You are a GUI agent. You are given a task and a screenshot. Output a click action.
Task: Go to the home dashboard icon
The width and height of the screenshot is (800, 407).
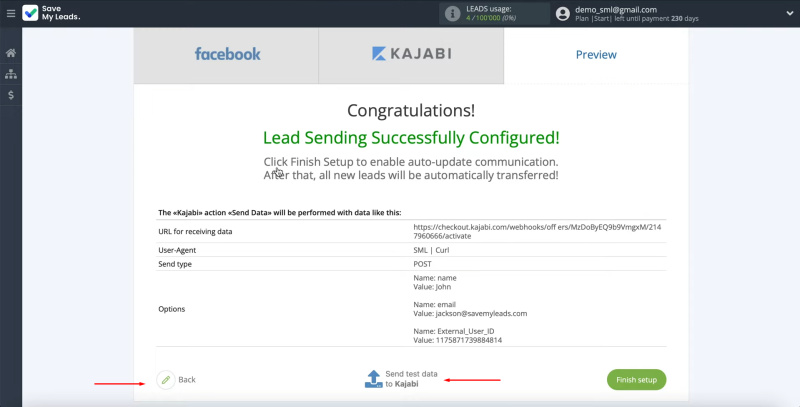point(11,53)
